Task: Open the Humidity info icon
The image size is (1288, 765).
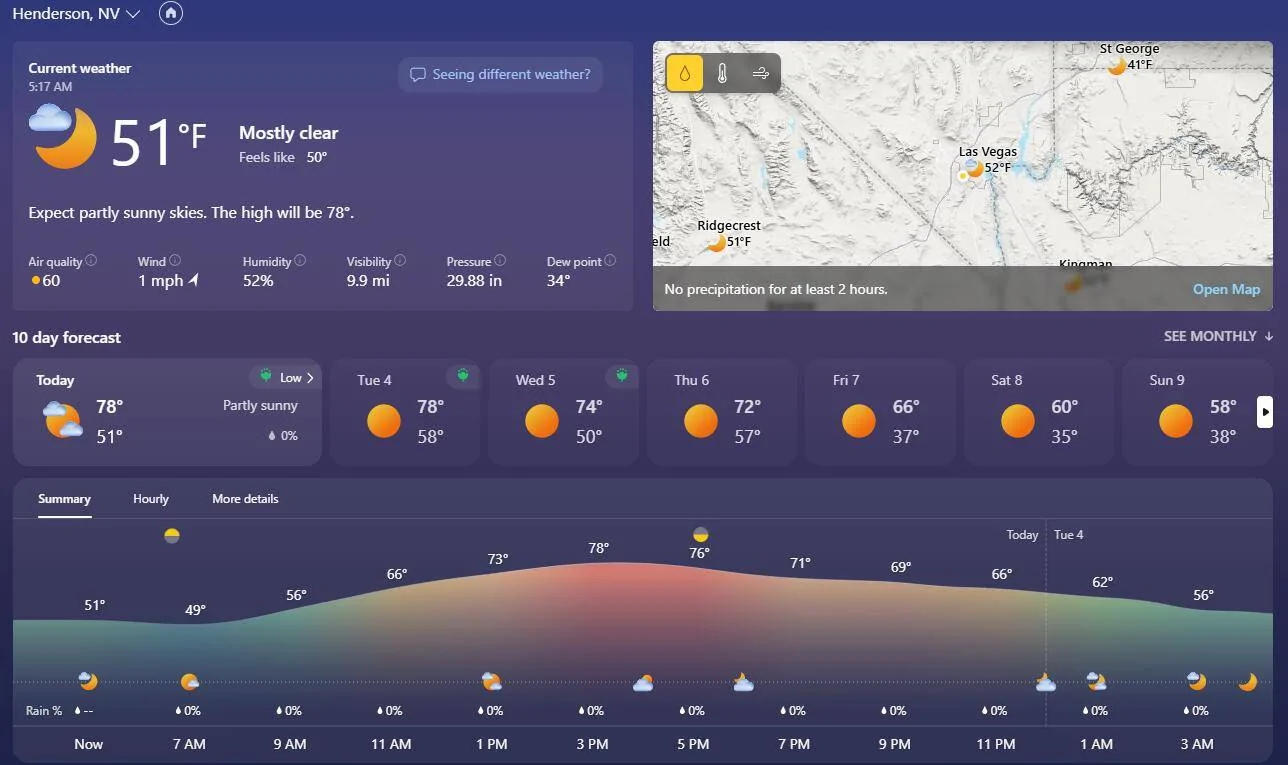Action: tap(300, 261)
